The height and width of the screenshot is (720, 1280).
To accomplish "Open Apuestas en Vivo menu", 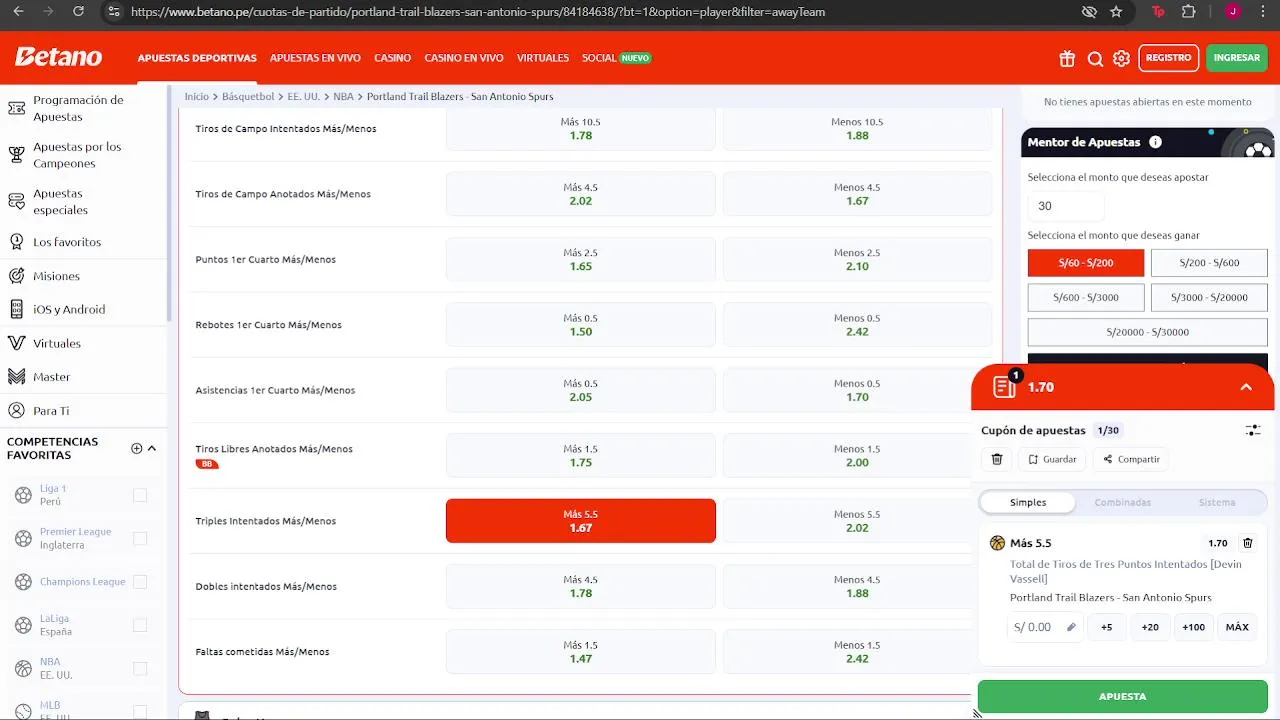I will 315,58.
